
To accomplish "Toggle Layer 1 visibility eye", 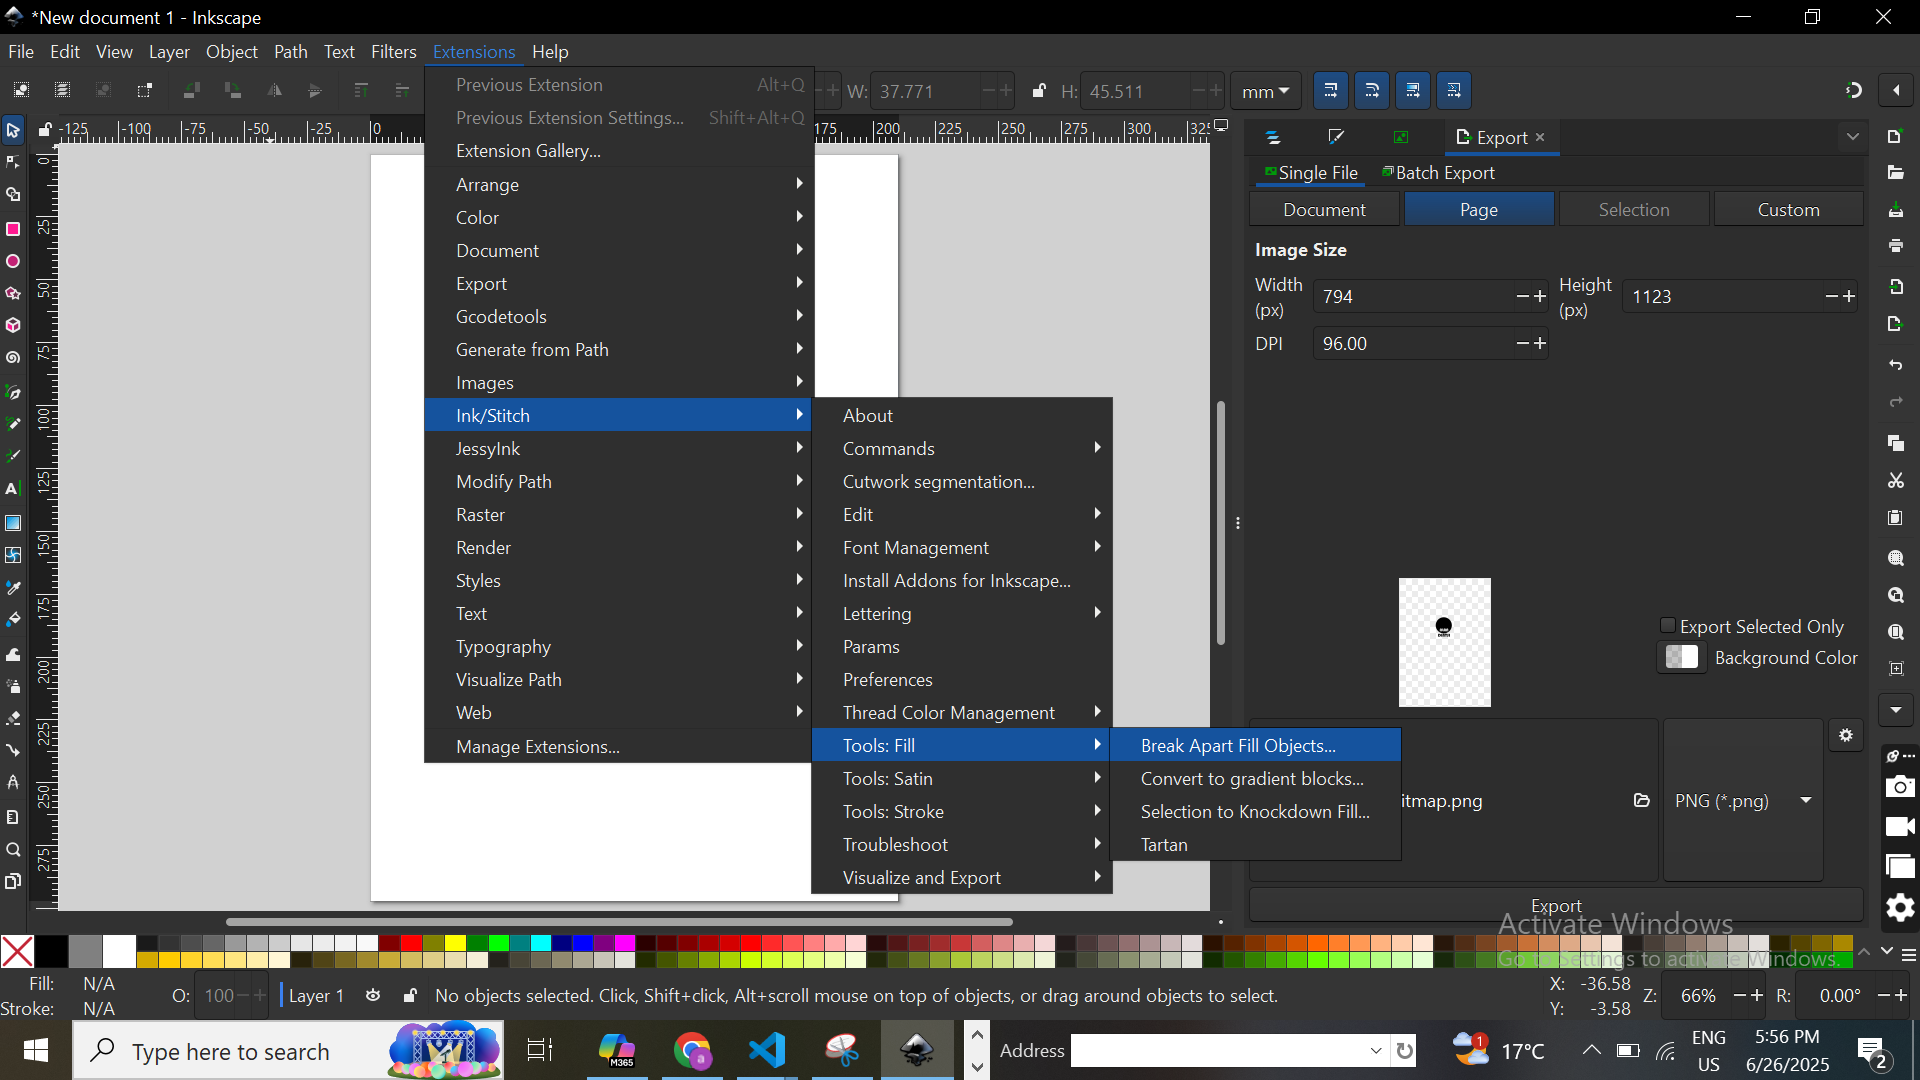I will pyautogui.click(x=373, y=996).
